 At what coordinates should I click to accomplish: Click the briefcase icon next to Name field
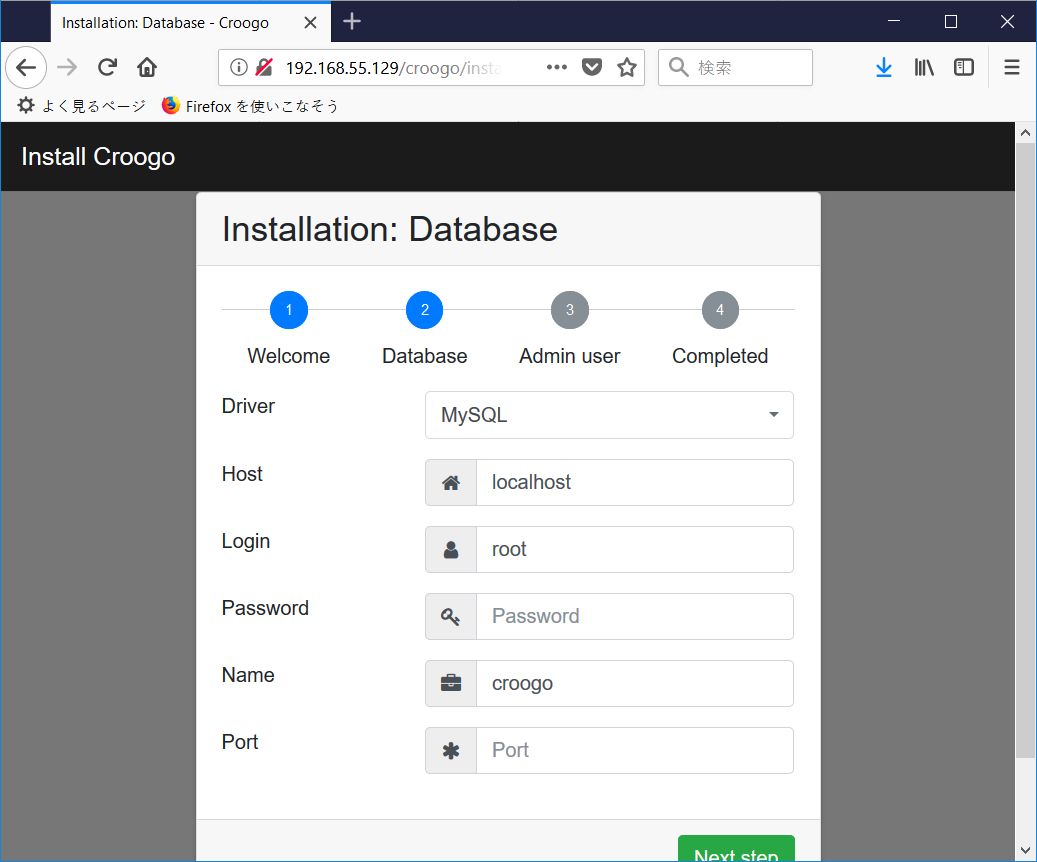(x=450, y=683)
